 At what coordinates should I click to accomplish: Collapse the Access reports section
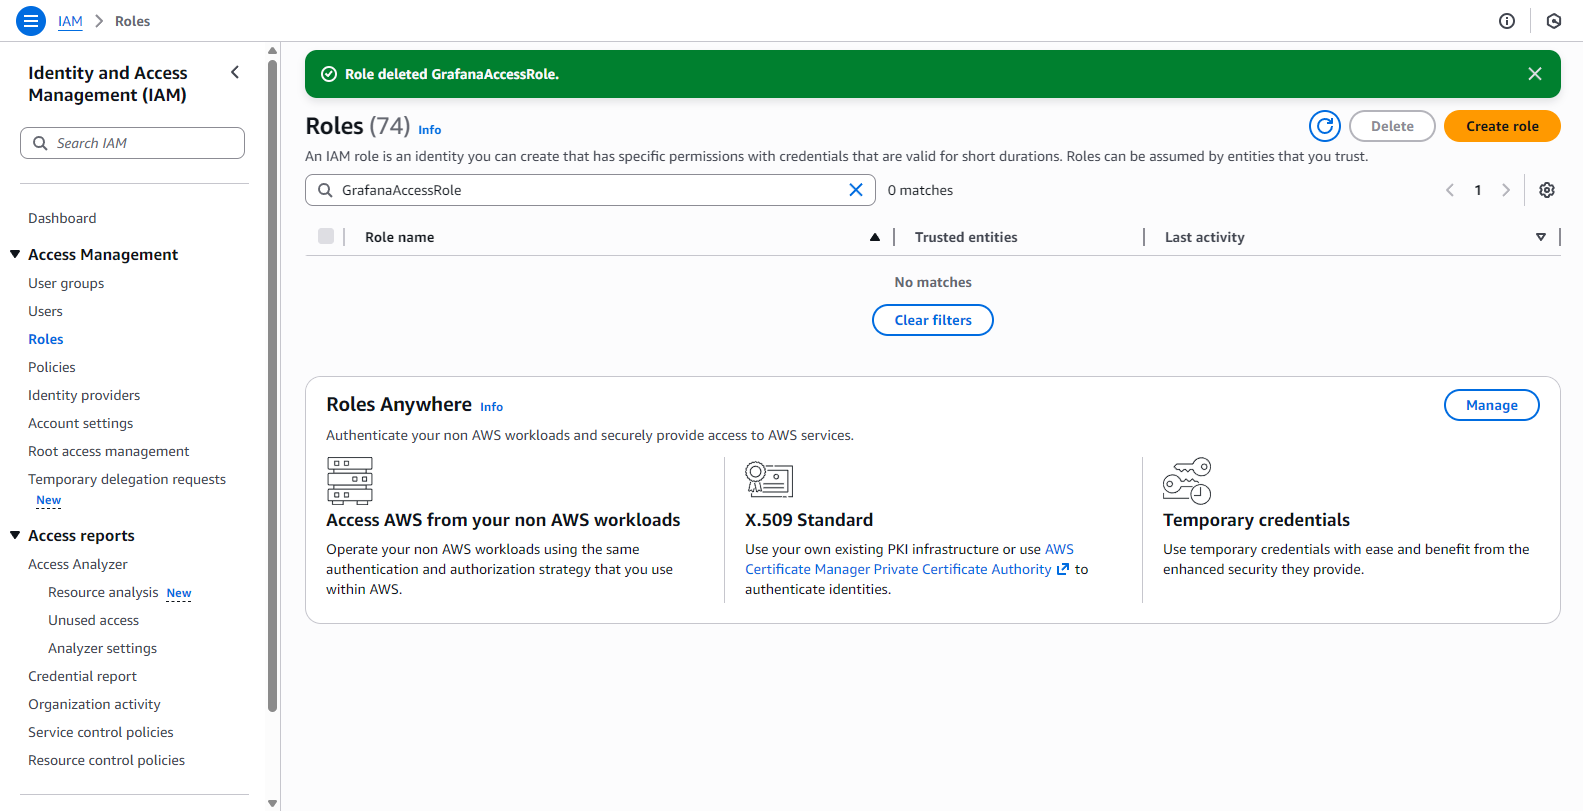[15, 535]
